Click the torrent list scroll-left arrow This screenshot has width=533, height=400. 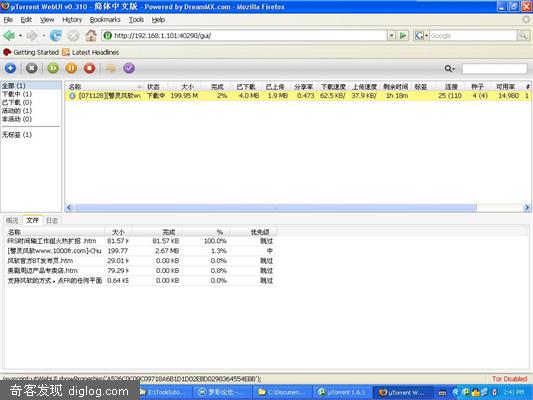69,208
